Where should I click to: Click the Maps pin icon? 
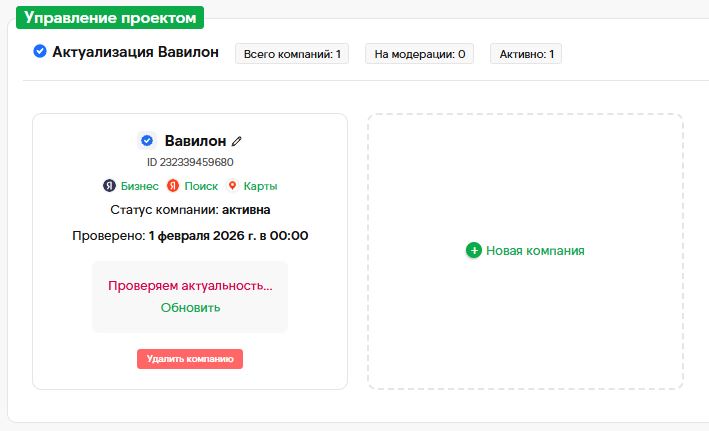233,186
